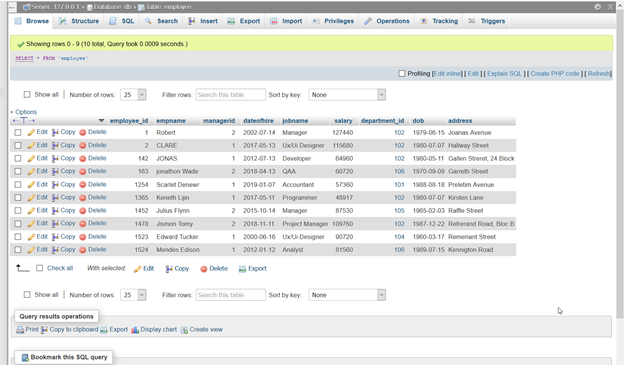Screen dimensions: 624x365
Task: Click the copy icon in Jismon Tomy's row
Action: point(55,224)
